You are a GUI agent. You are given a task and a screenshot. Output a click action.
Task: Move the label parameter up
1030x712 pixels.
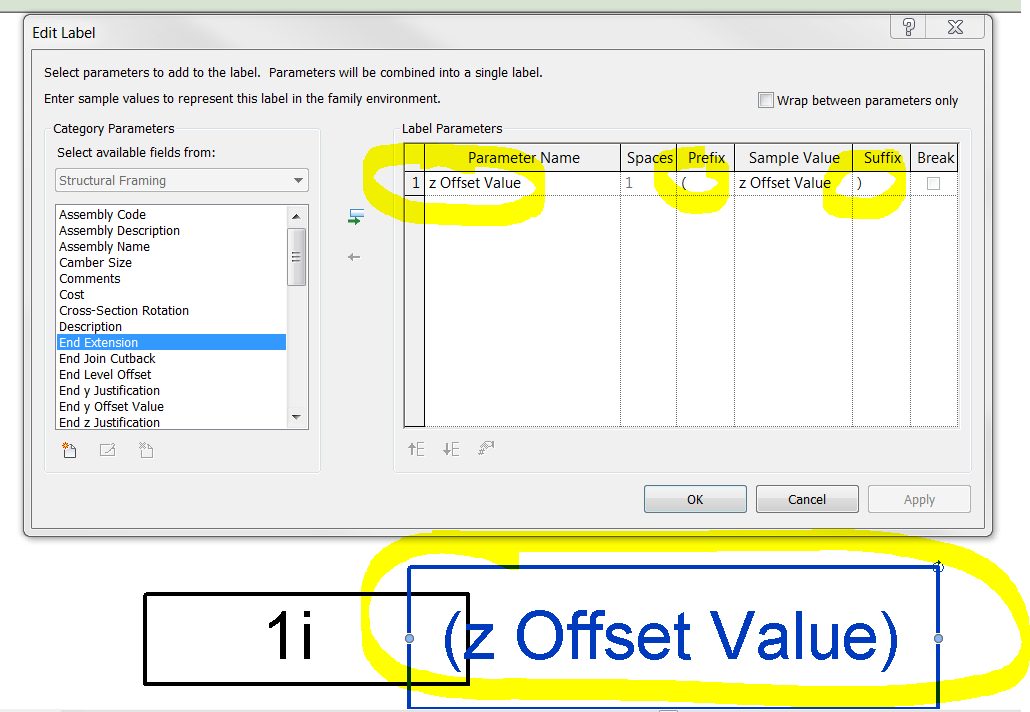click(x=416, y=449)
